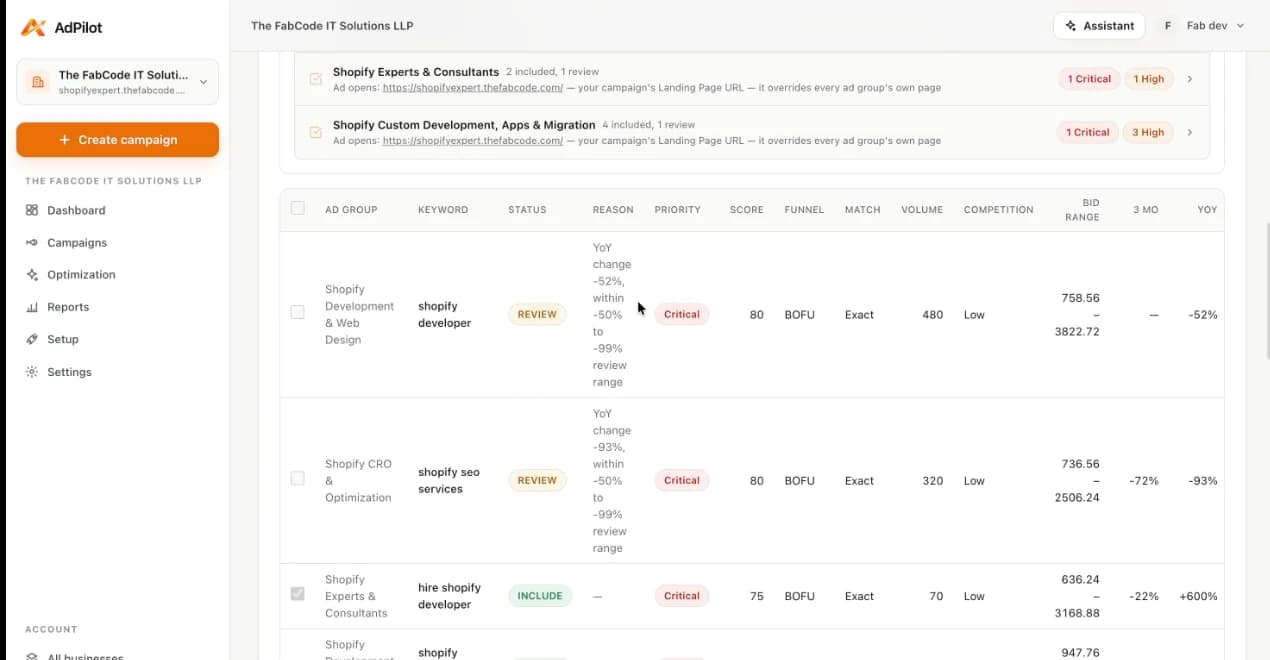Click the Critical badge in hire shopify developer row
1270x660 pixels.
click(x=682, y=596)
